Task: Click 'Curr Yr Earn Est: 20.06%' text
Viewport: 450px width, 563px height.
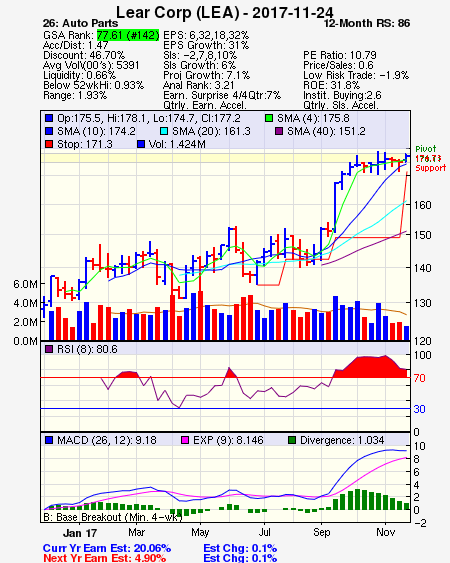Action: point(107,548)
